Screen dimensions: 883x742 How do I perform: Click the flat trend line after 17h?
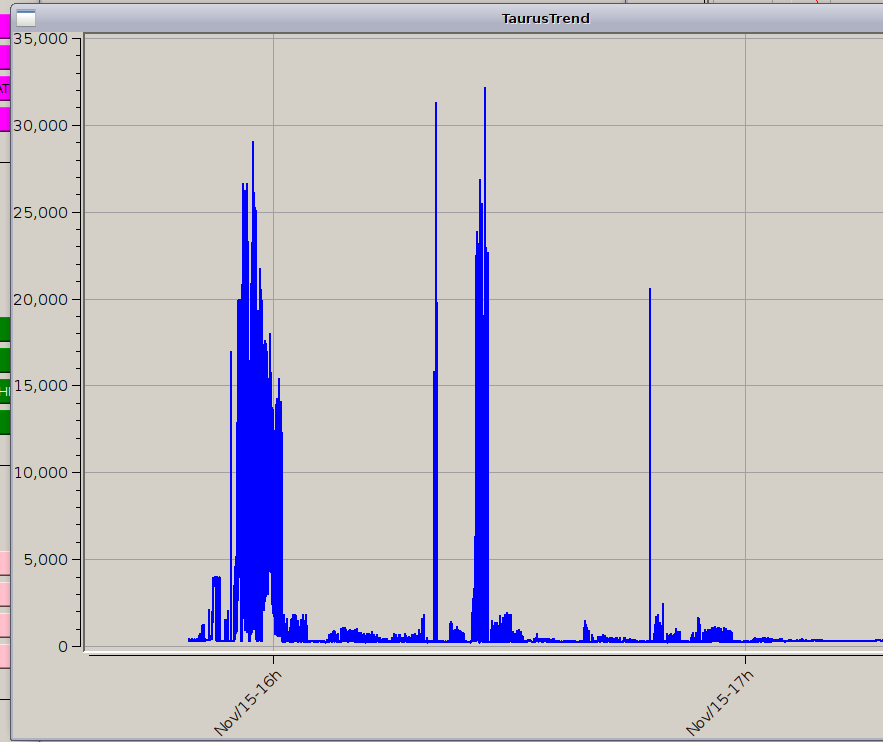[x=820, y=640]
